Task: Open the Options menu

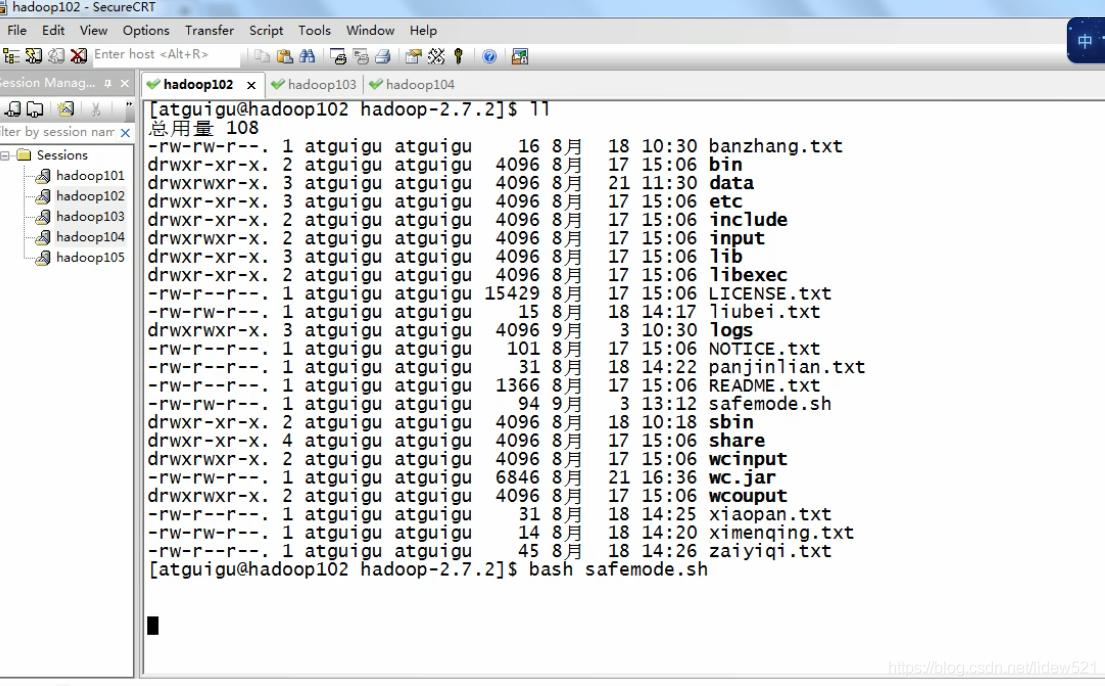Action: pos(146,30)
